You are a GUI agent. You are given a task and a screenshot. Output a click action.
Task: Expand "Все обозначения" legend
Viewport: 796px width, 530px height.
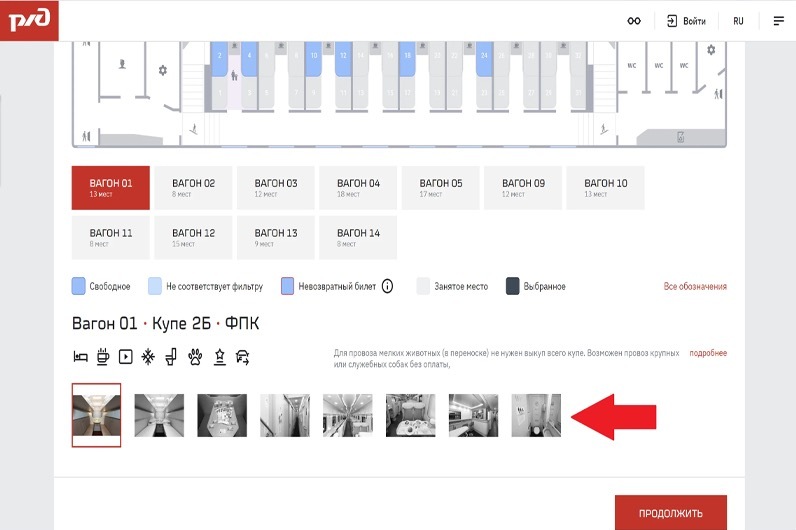(695, 287)
